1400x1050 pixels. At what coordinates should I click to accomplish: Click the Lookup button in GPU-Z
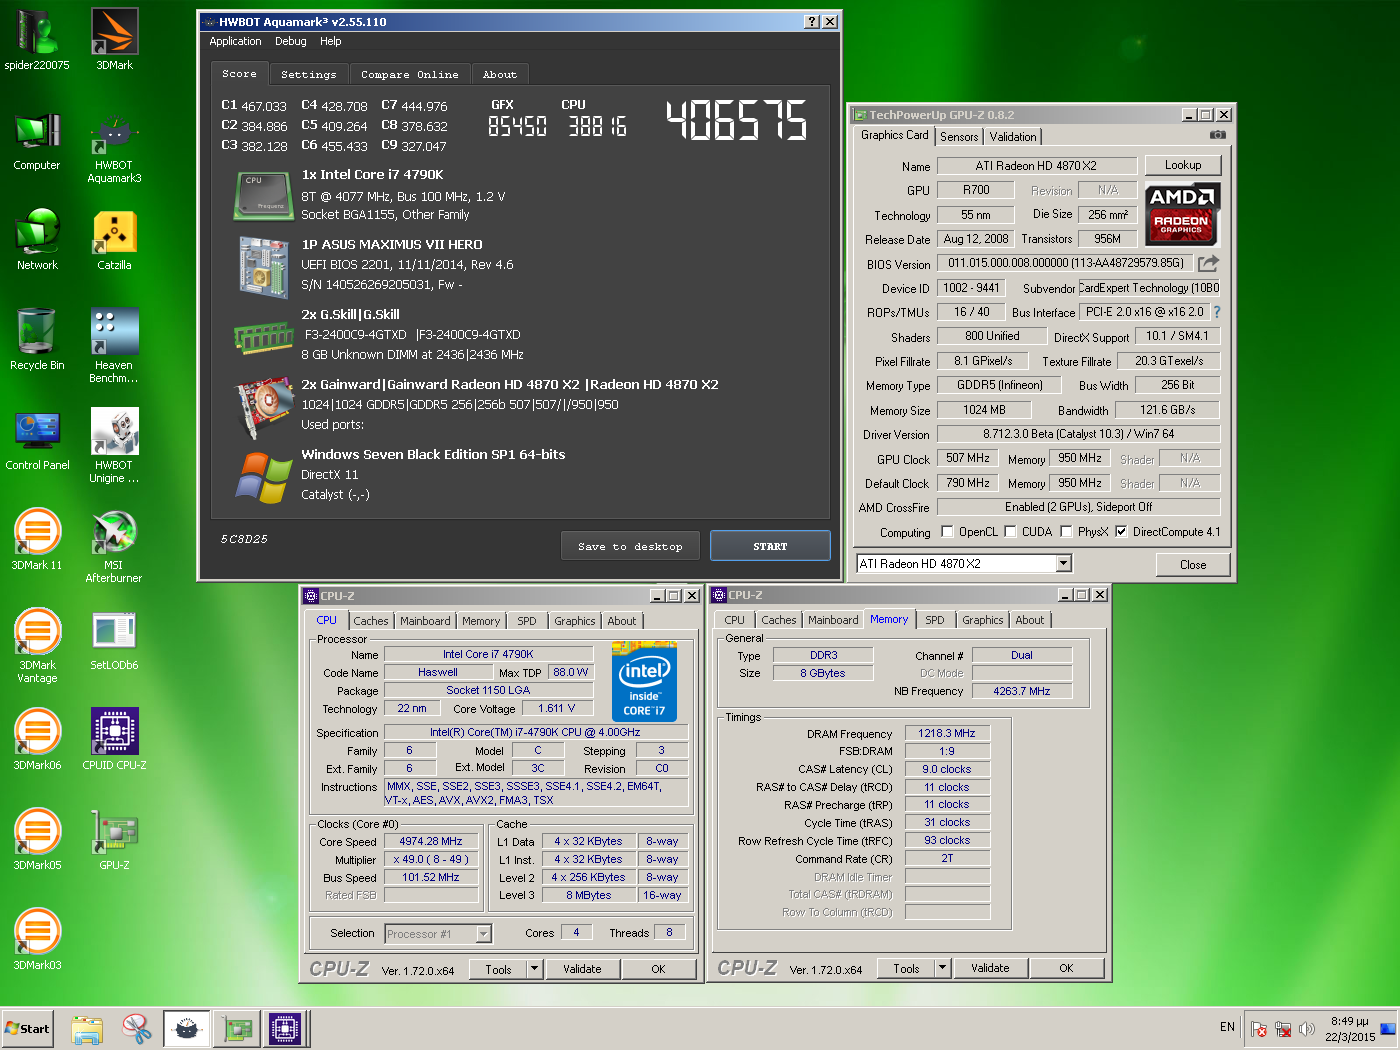[x=1183, y=165]
